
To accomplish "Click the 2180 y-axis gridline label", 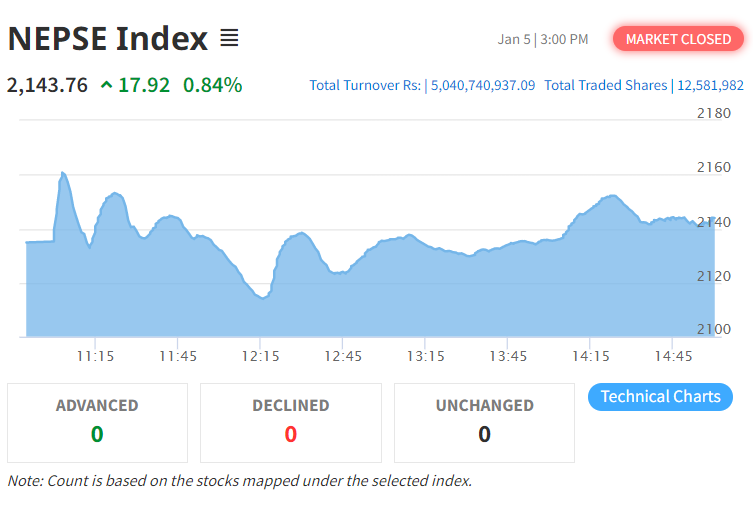I will (x=714, y=113).
